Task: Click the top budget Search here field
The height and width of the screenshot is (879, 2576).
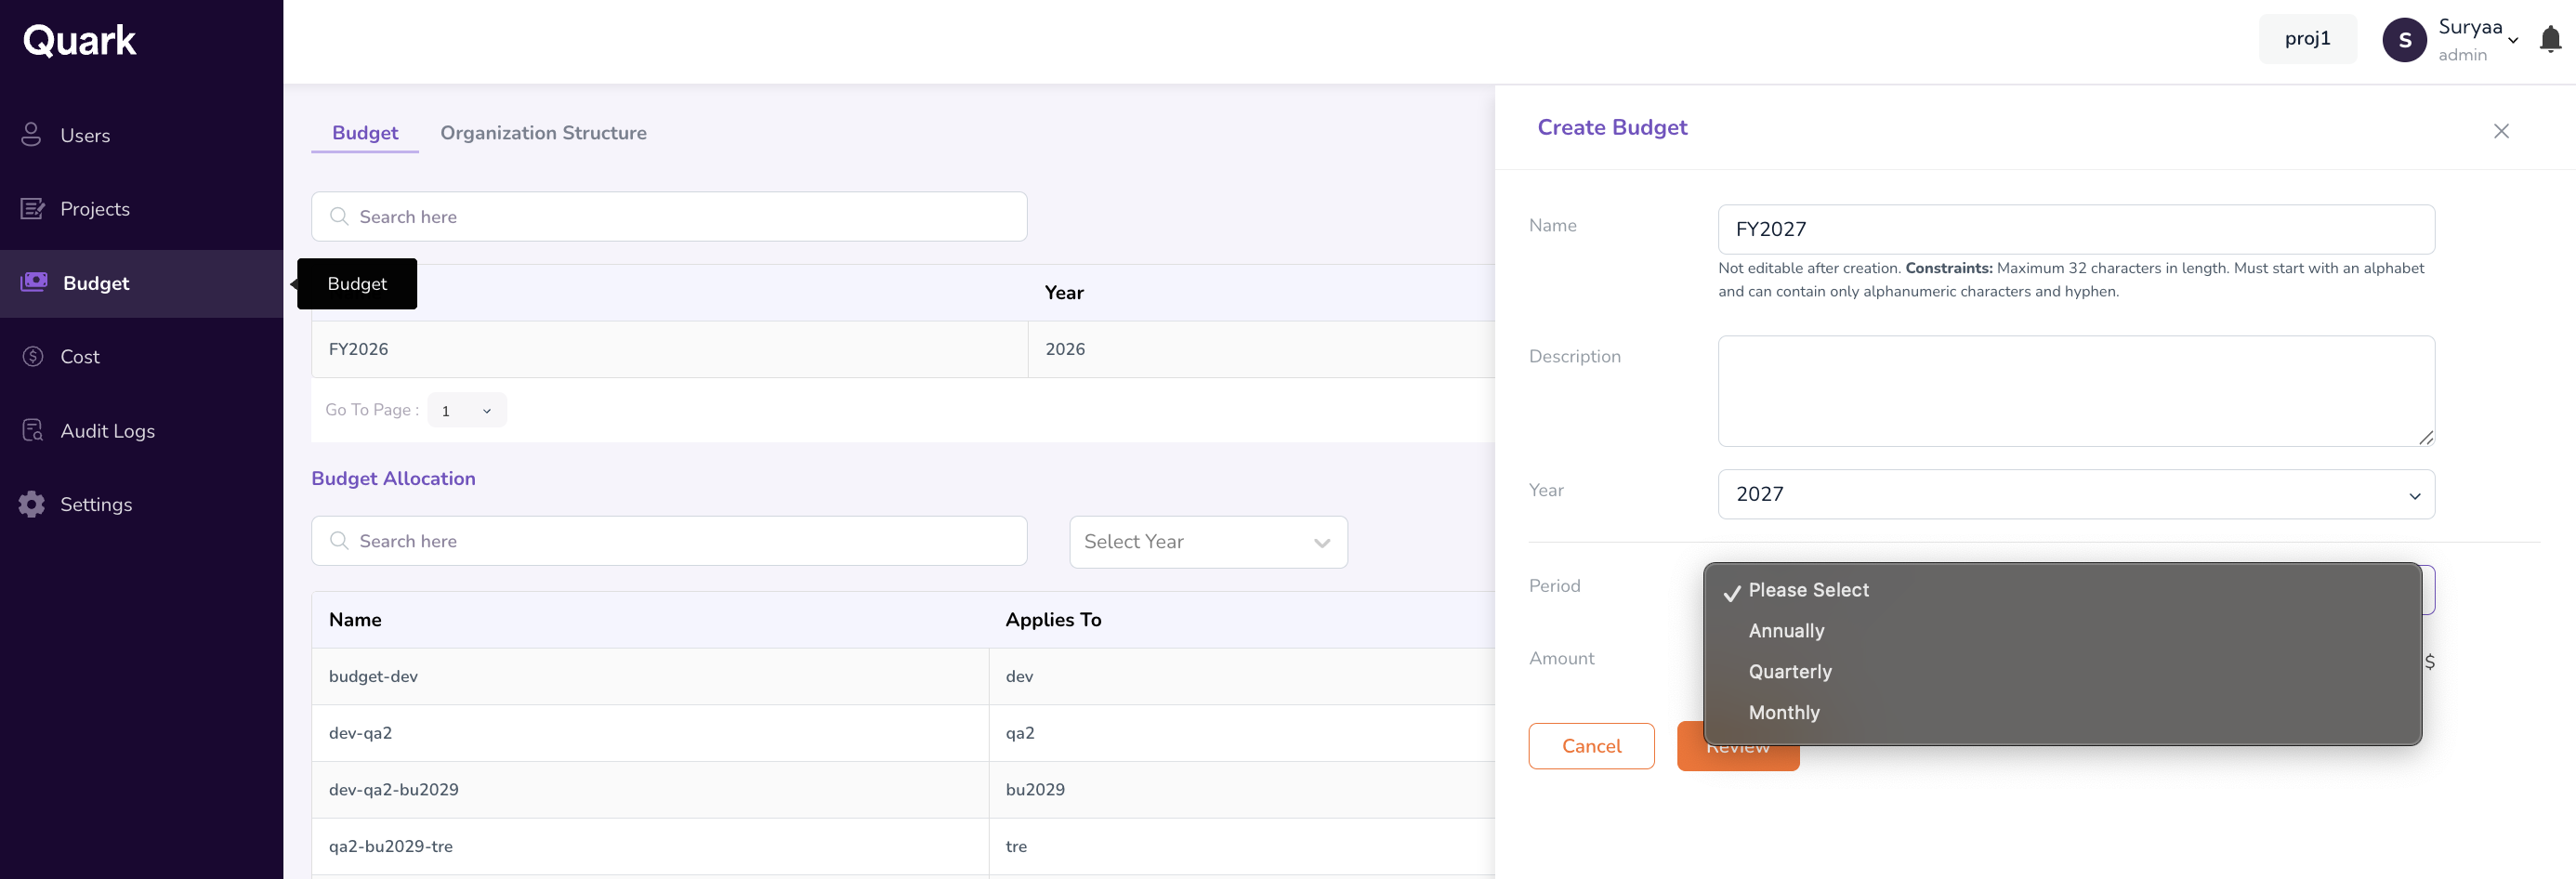Action: click(x=669, y=216)
